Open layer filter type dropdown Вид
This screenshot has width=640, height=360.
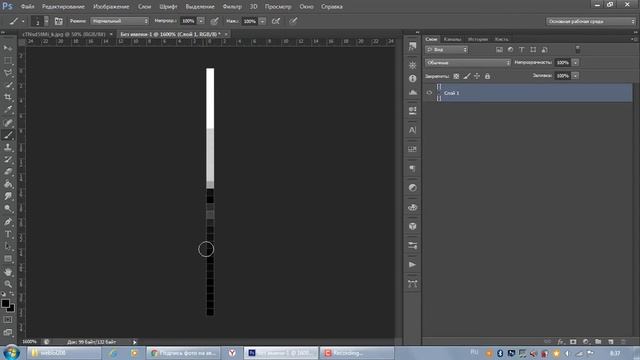(x=447, y=49)
